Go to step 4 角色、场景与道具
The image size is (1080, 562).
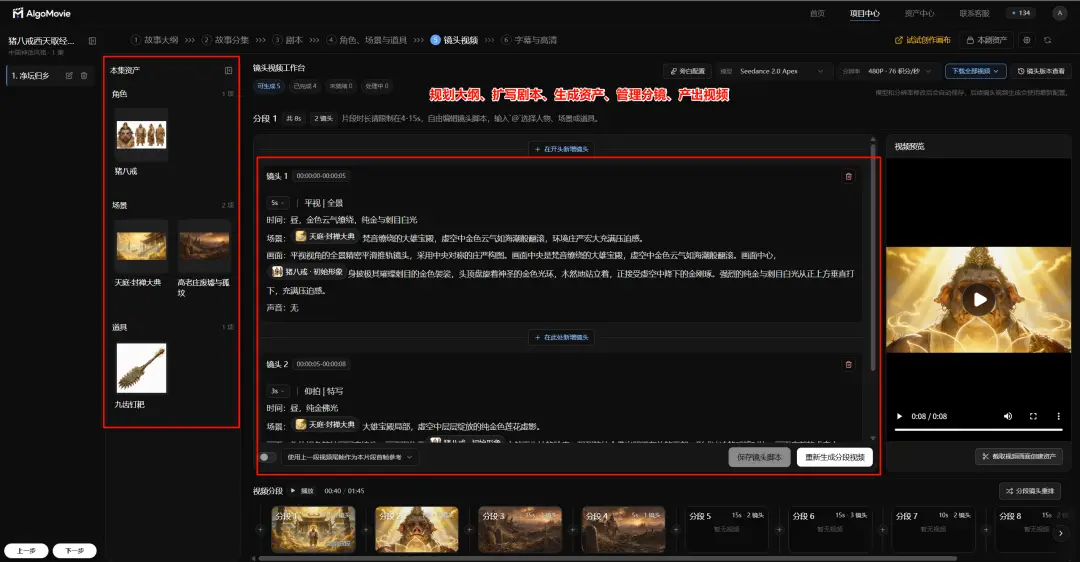click(x=367, y=40)
